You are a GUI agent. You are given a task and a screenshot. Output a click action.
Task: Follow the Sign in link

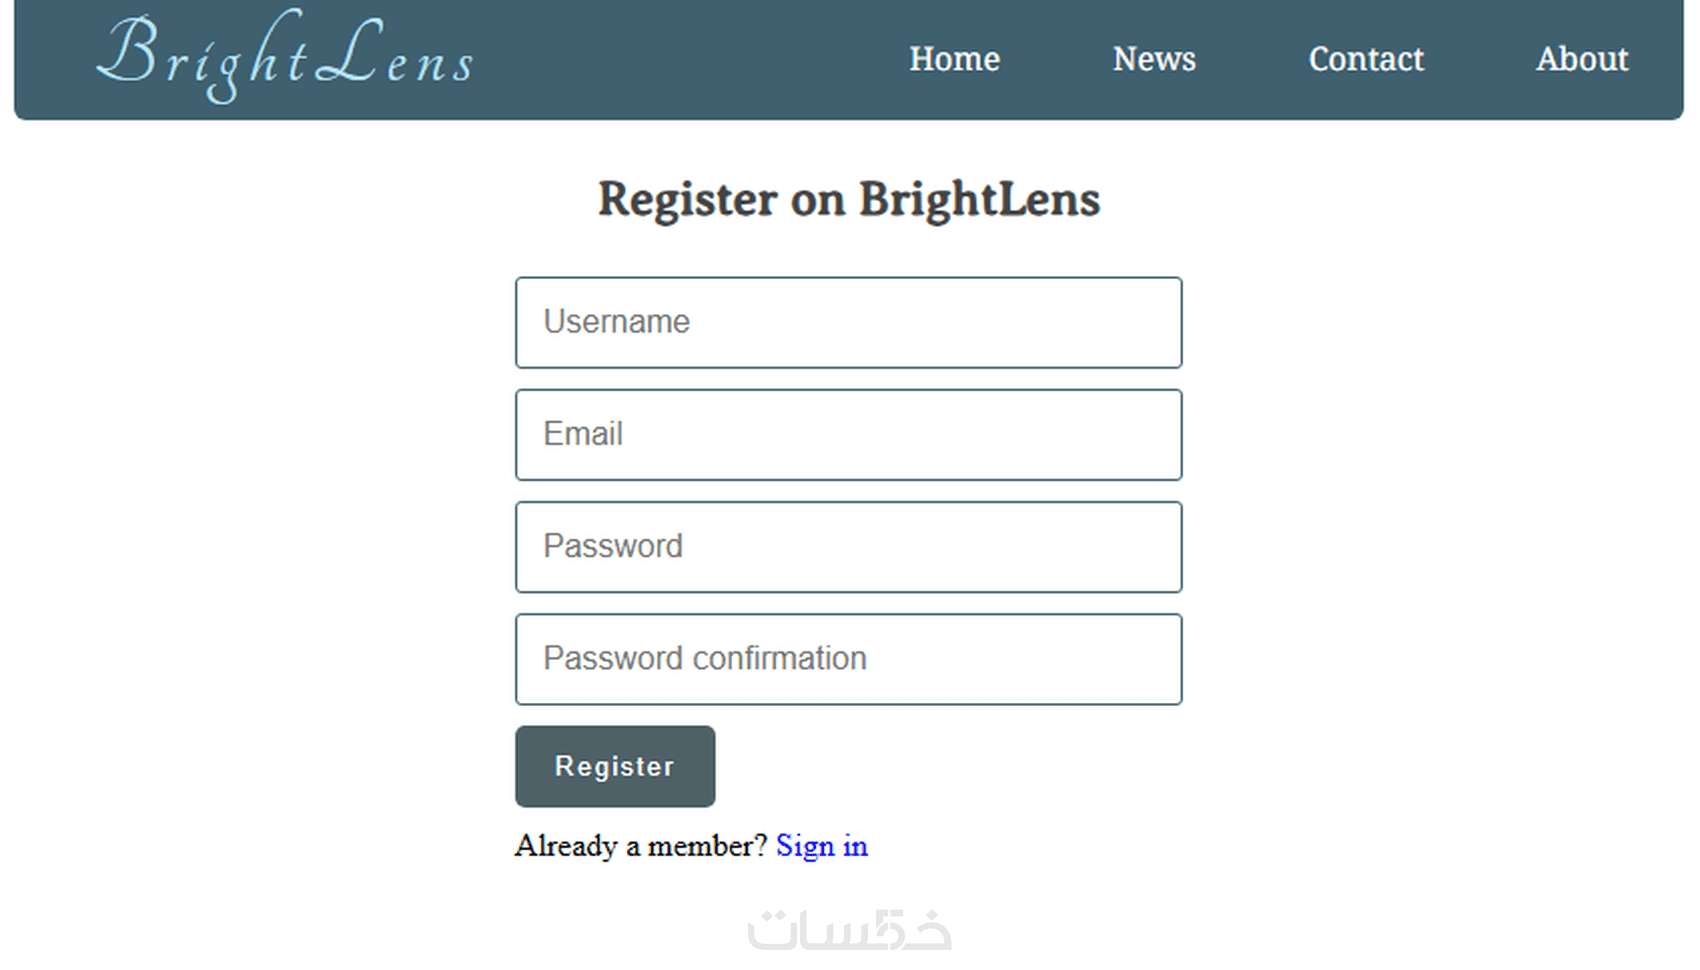[x=822, y=846]
